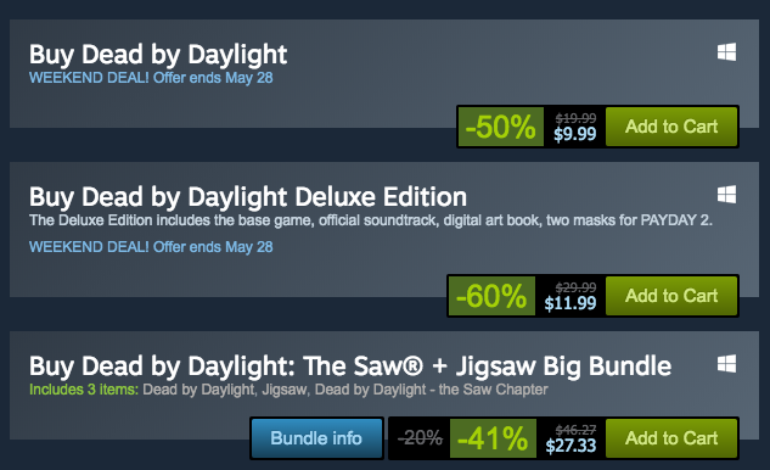Click the -50% discount badge
770x470 pixels.
(502, 127)
